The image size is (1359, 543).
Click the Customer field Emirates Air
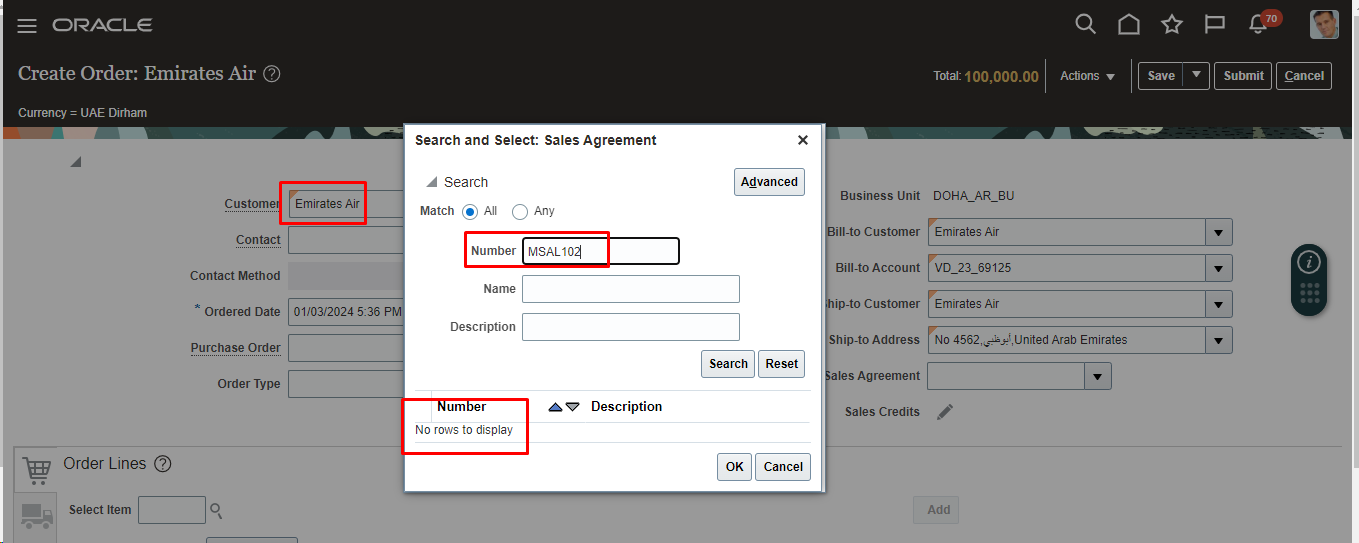click(346, 204)
